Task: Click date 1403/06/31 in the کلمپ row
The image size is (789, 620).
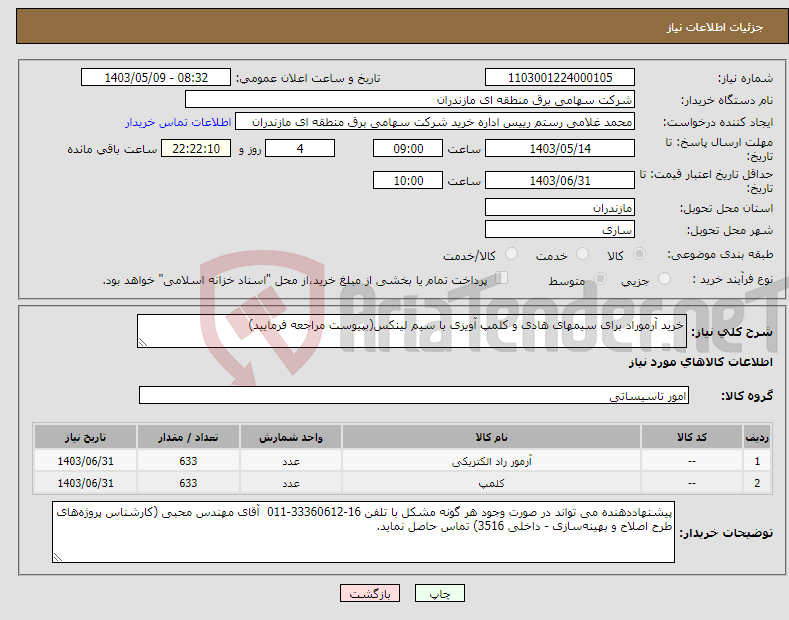Action: click(85, 483)
